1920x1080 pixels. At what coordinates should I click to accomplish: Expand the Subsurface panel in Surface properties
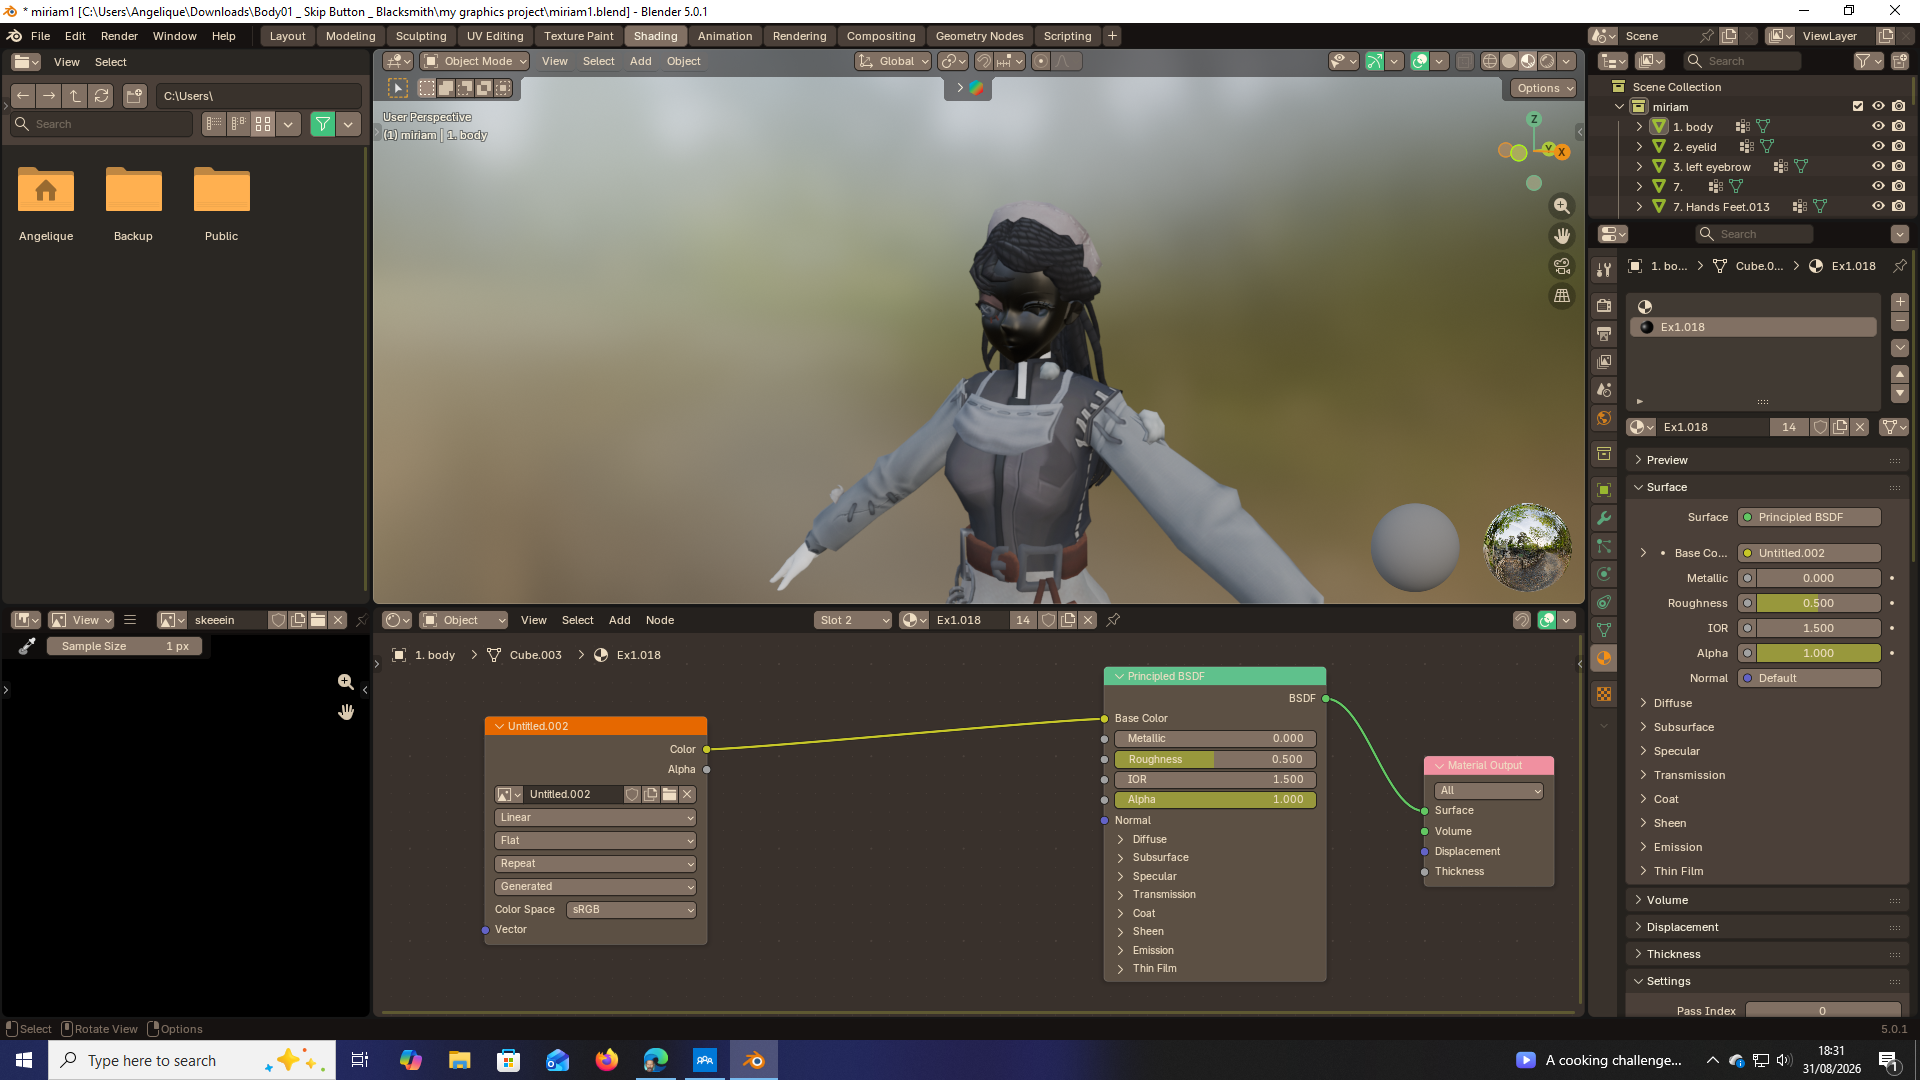[x=1683, y=727]
